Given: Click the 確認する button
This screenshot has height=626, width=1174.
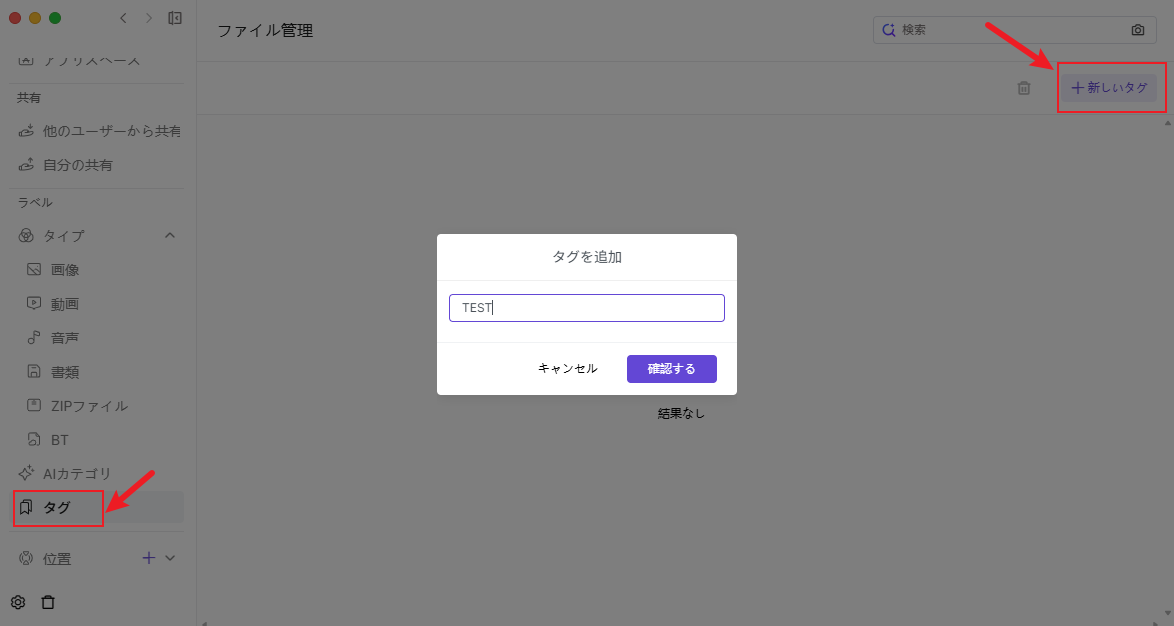Looking at the screenshot, I should (671, 368).
